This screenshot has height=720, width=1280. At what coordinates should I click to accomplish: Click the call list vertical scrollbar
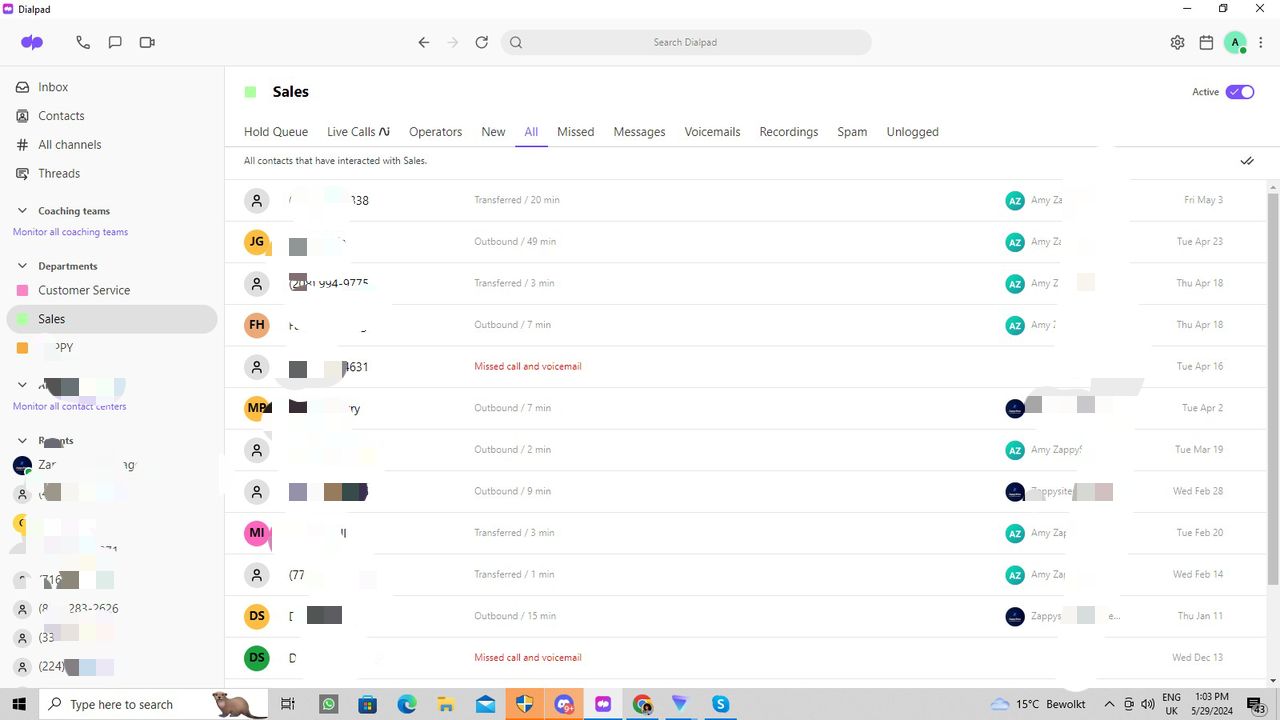(x=1273, y=390)
